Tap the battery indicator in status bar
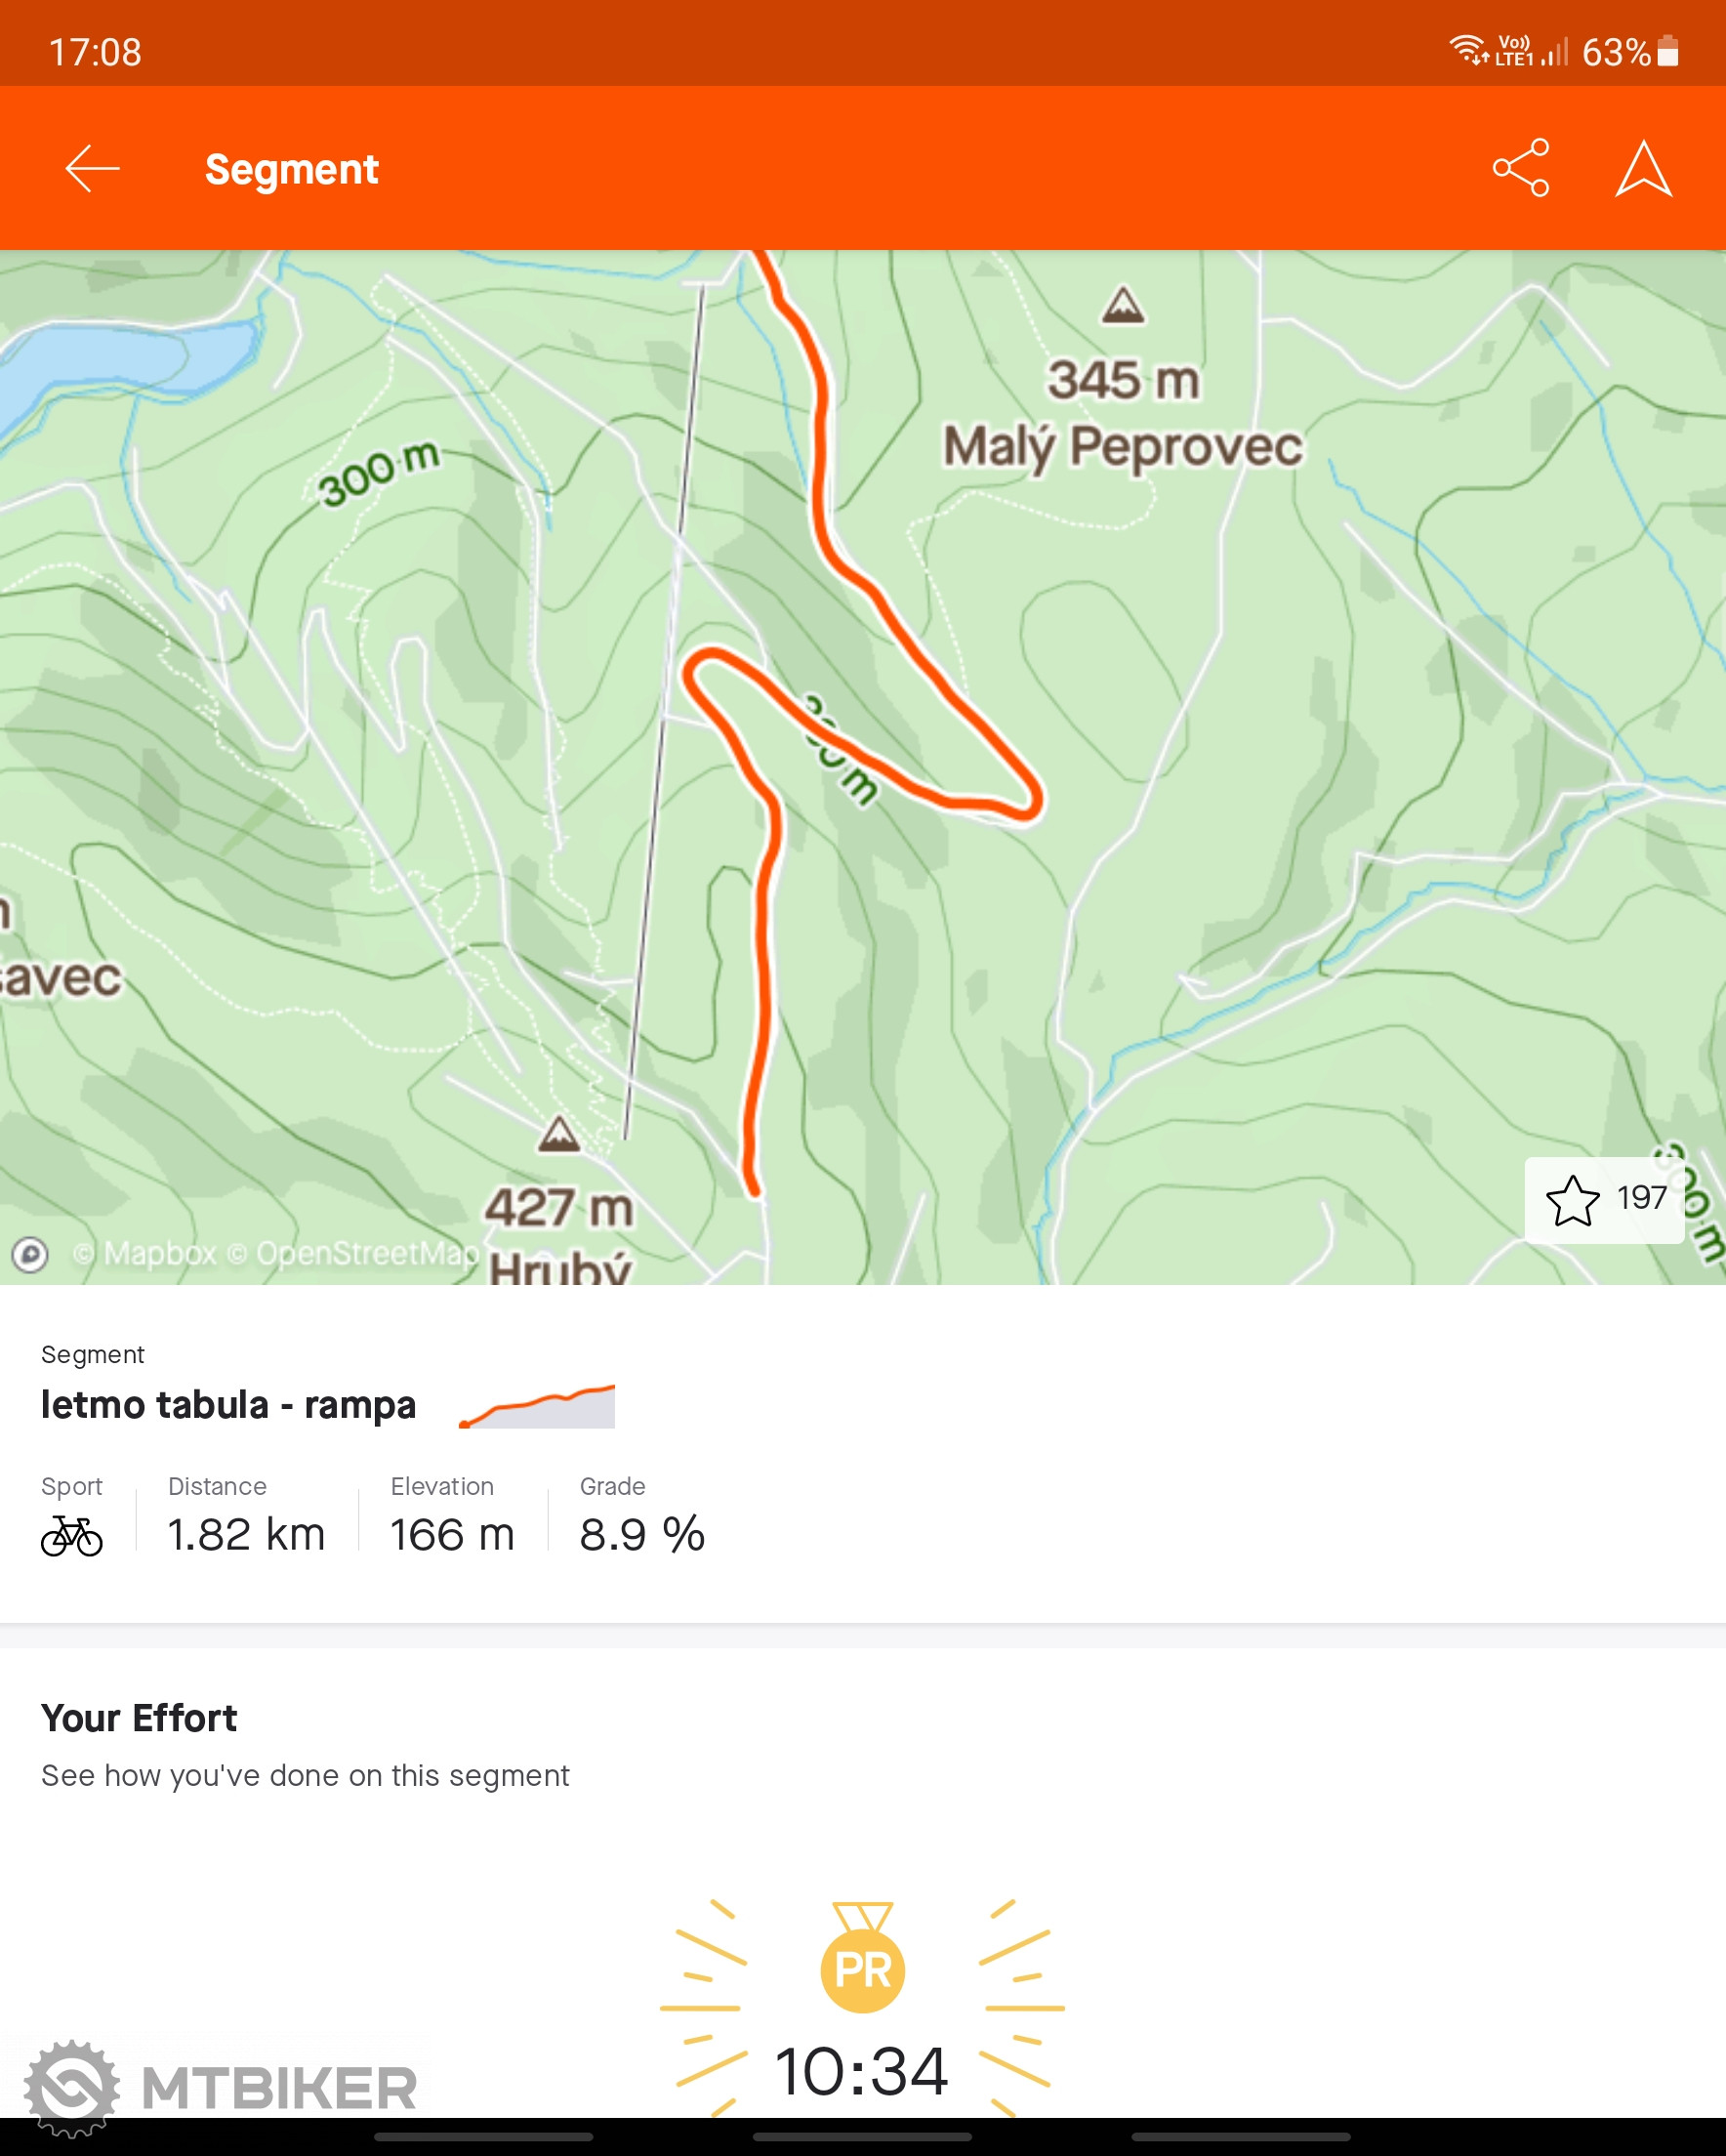 point(1668,51)
